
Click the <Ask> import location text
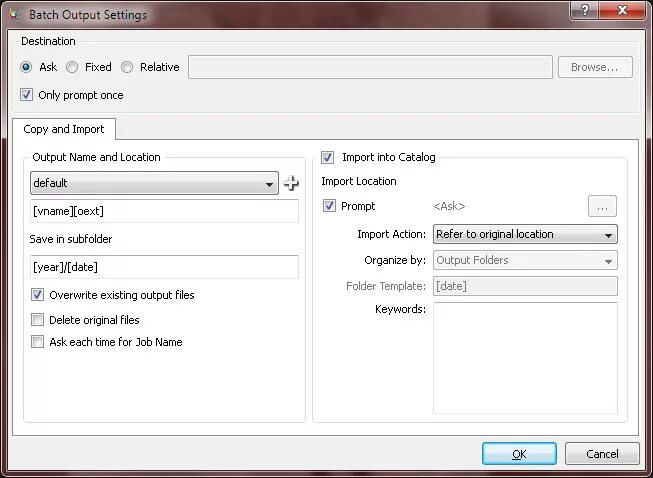coord(449,206)
